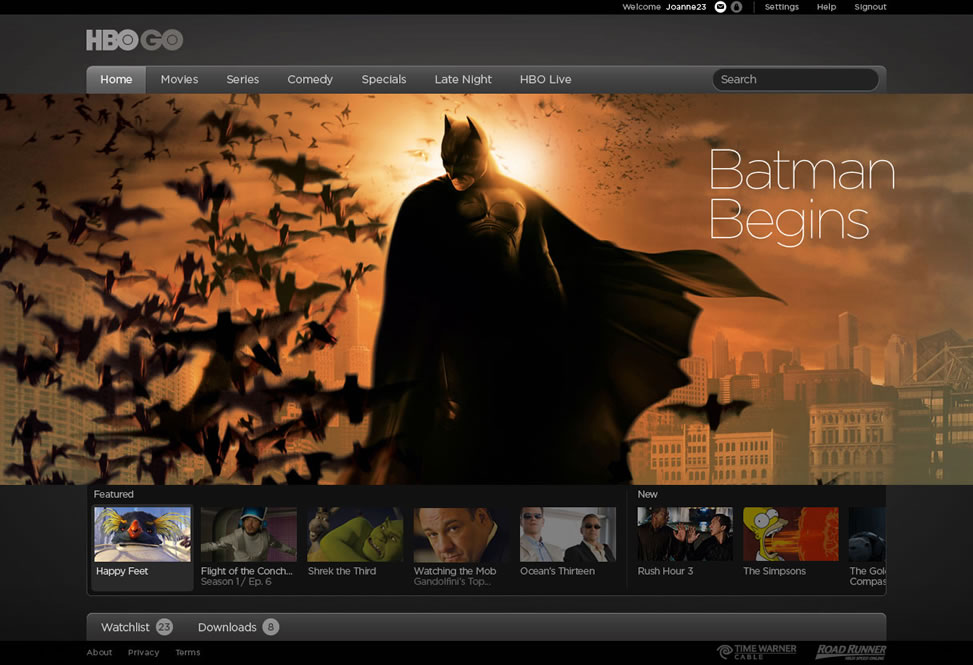Screen dimensions: 973x665
Task: Click the lock icon beside username
Action: (736, 7)
